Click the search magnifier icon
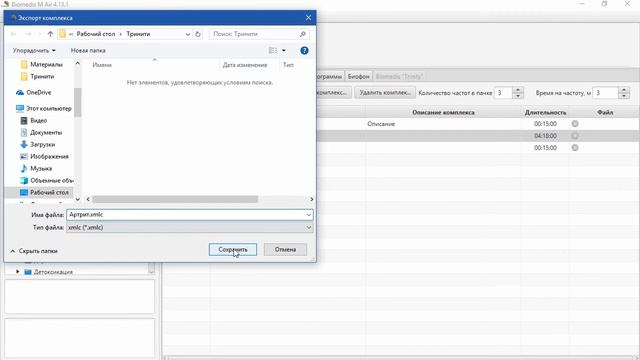Screen dimensions: 640x360 (303, 34)
